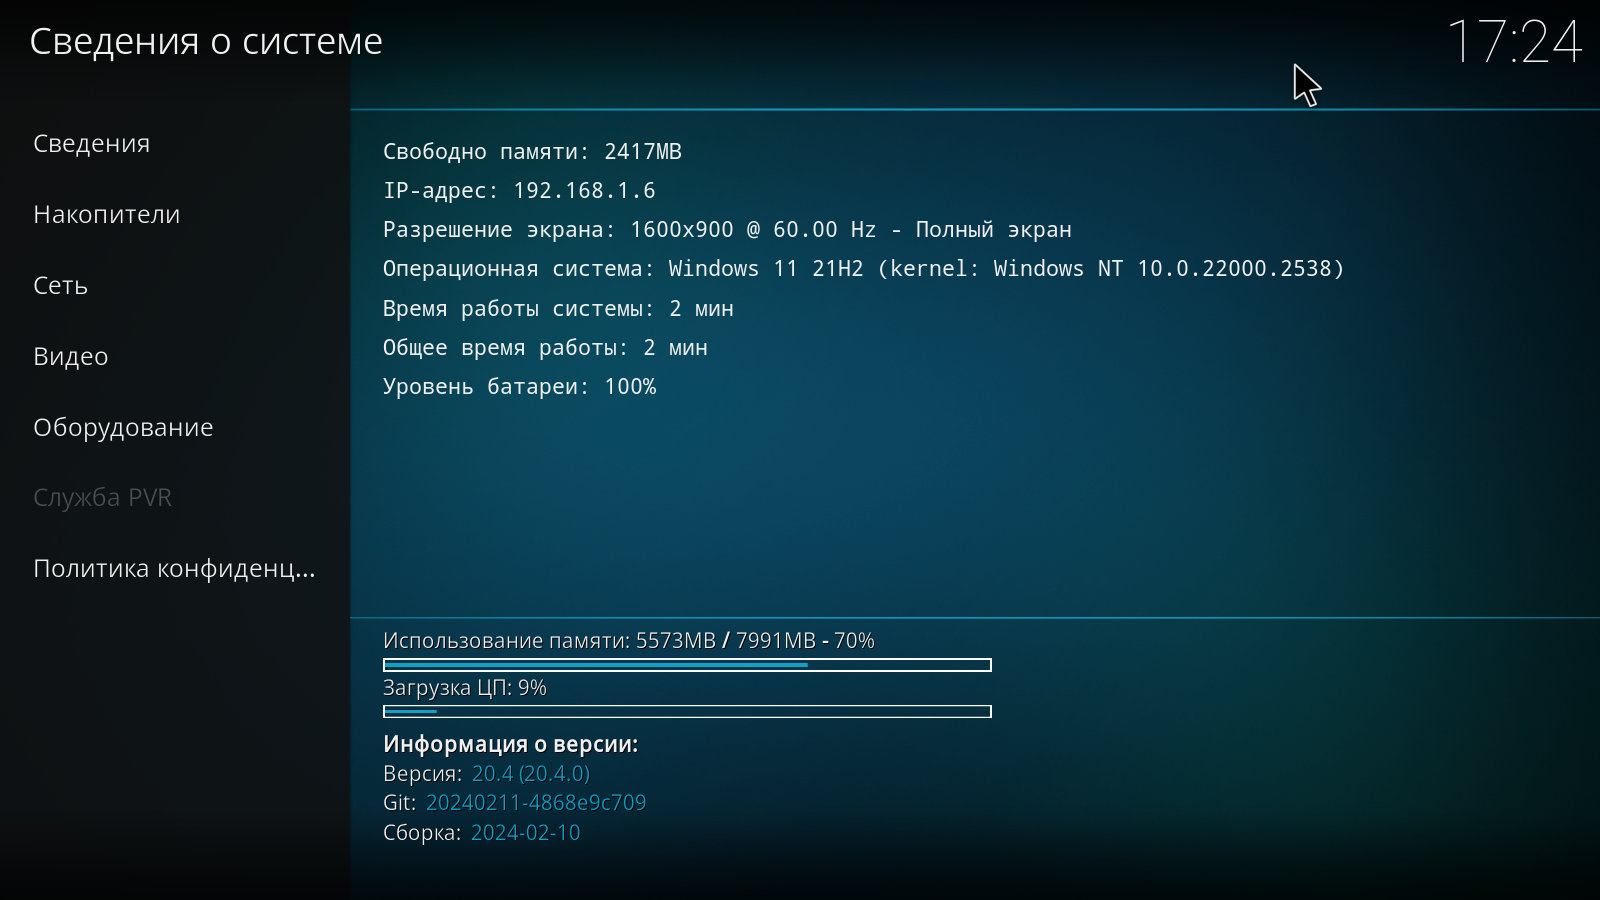
Task: Select the Служба PVR item
Action: [102, 497]
